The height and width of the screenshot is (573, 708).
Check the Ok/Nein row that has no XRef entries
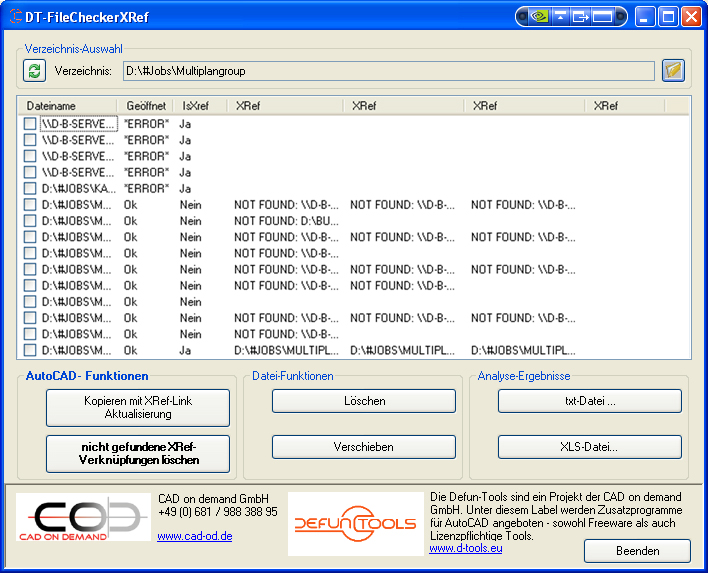[x=30, y=302]
